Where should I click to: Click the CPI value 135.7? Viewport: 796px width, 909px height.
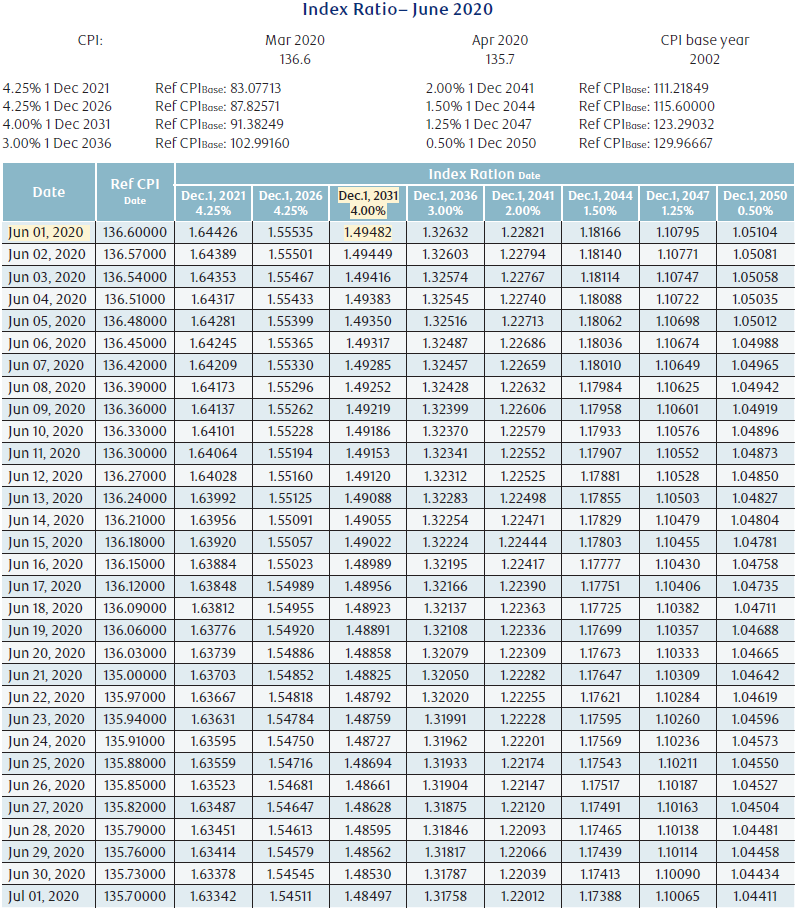pyautogui.click(x=500, y=59)
